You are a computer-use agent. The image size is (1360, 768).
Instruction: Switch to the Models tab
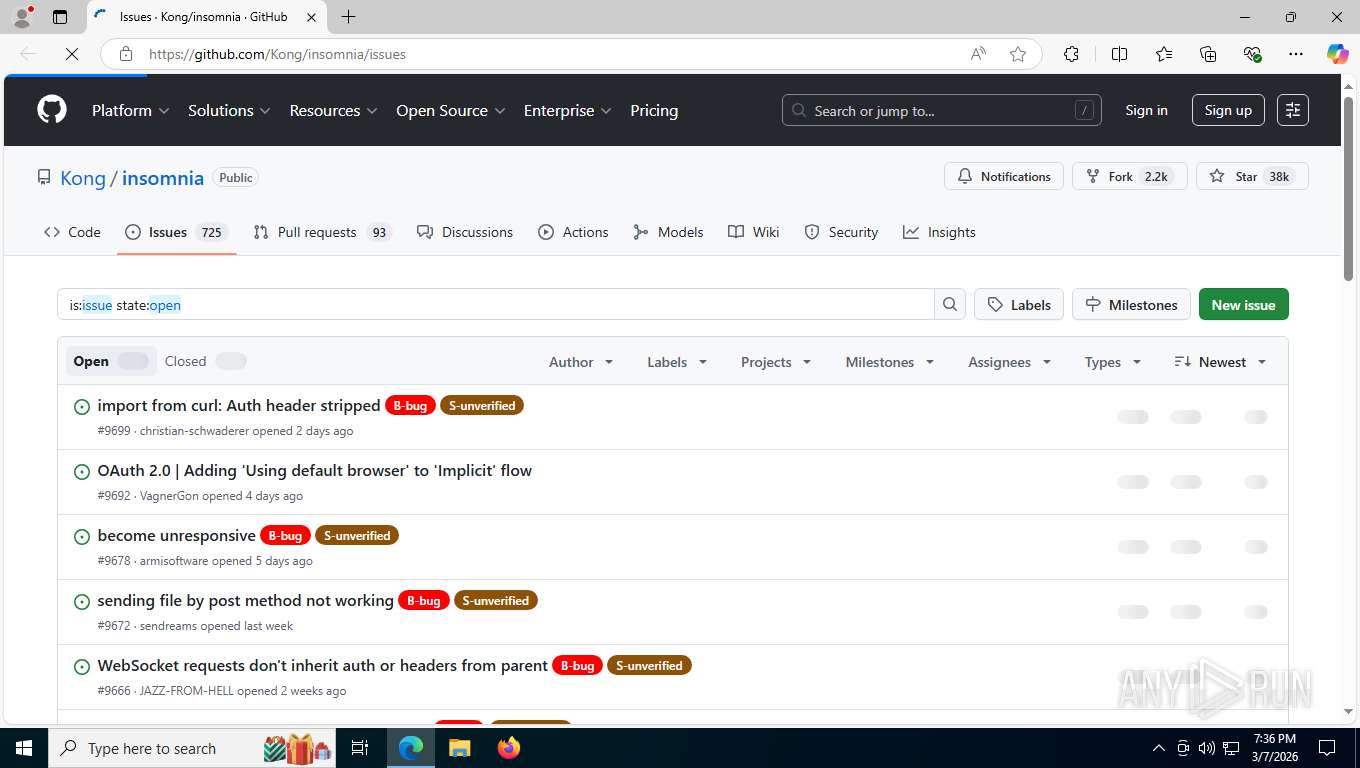coord(668,232)
